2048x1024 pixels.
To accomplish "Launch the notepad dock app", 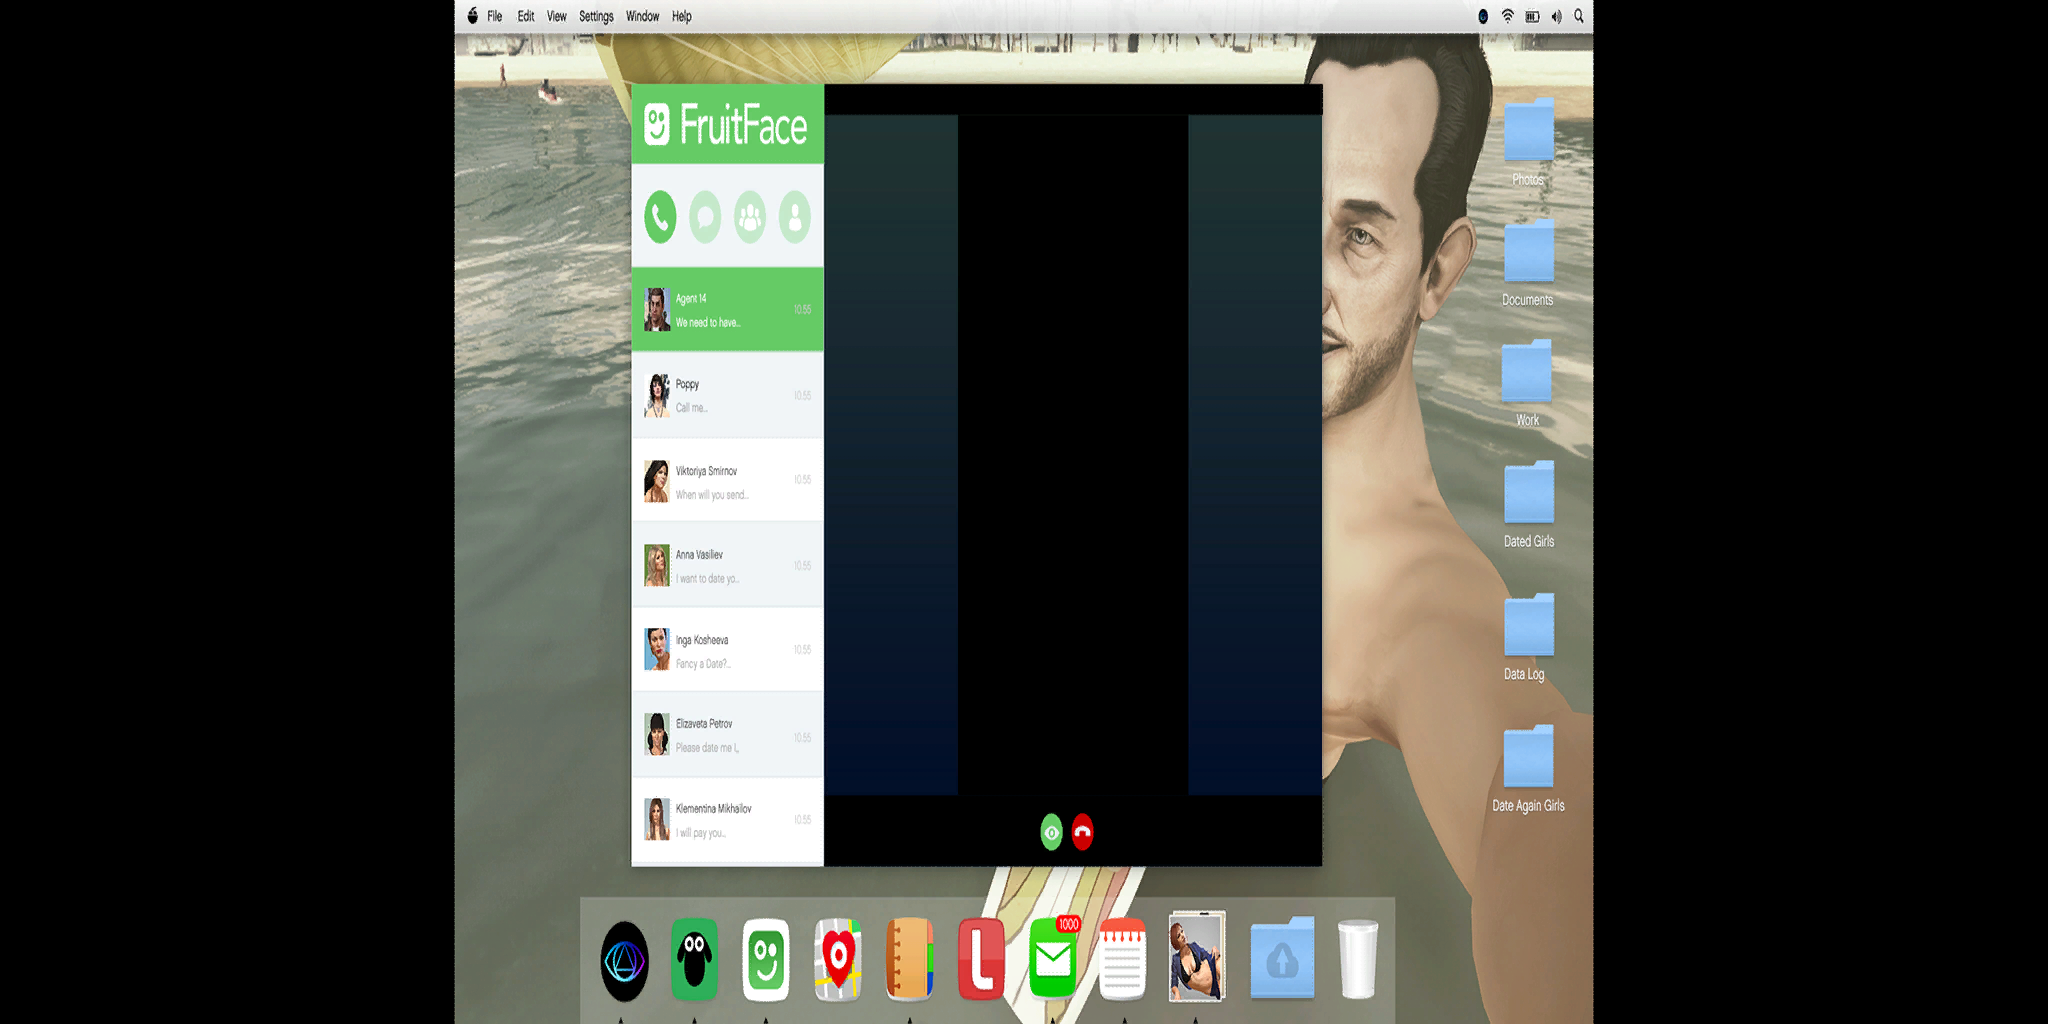I will point(1123,960).
